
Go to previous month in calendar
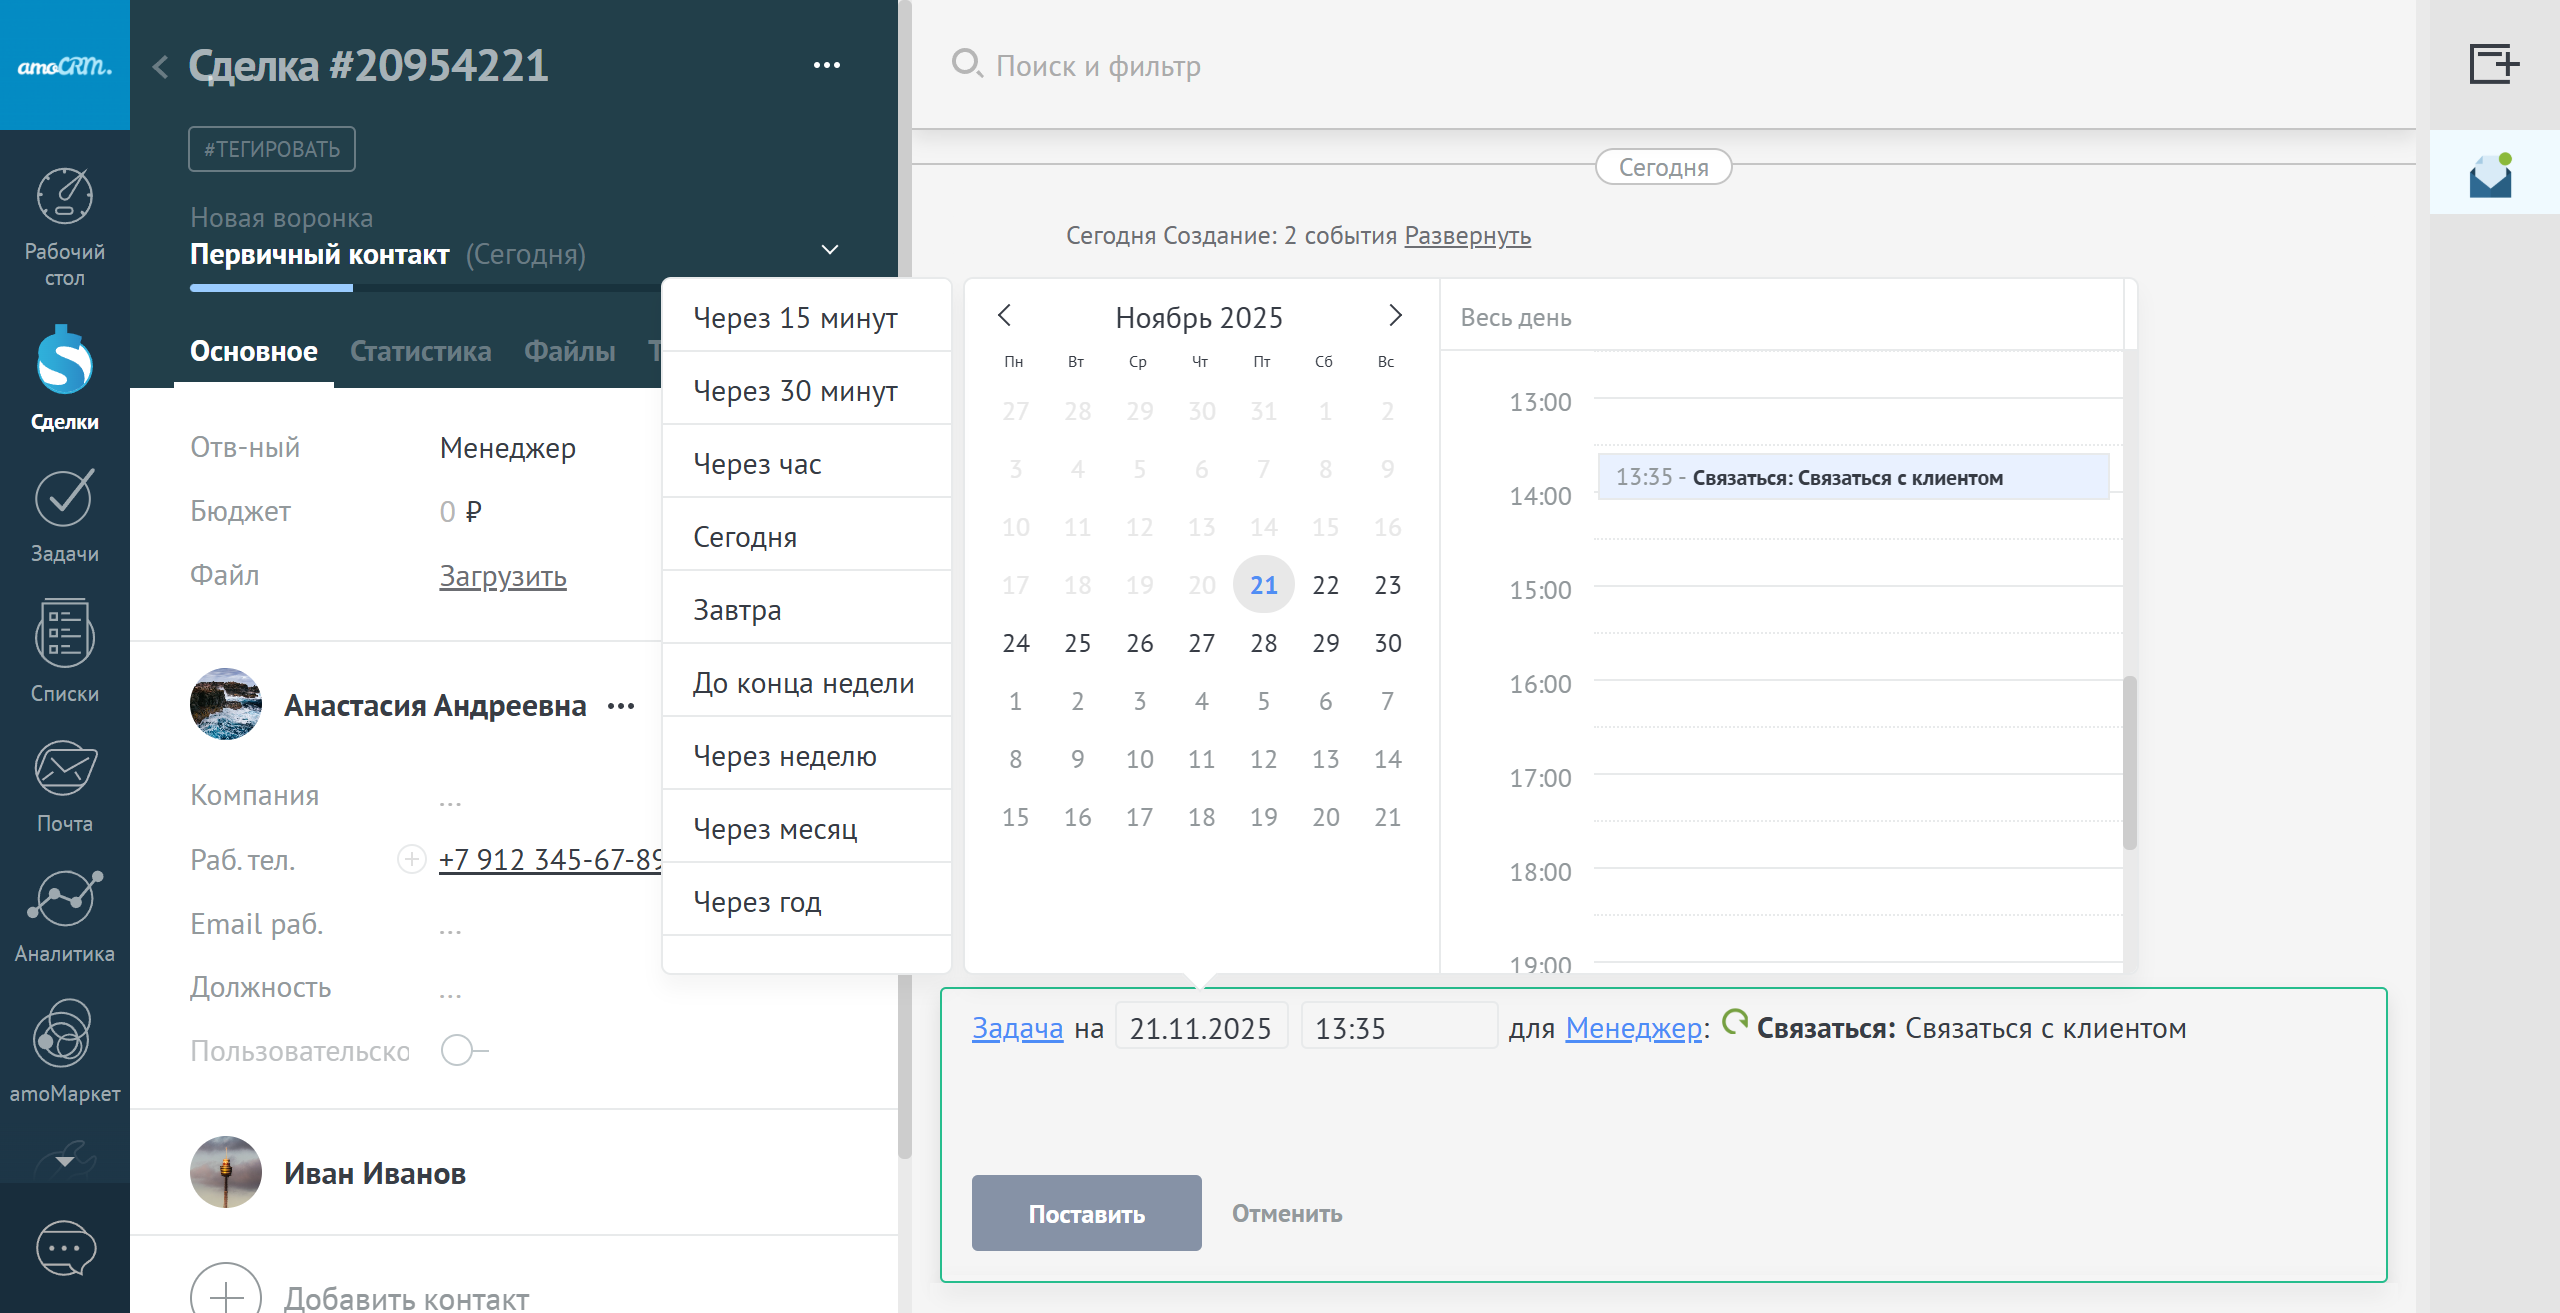coord(1005,316)
